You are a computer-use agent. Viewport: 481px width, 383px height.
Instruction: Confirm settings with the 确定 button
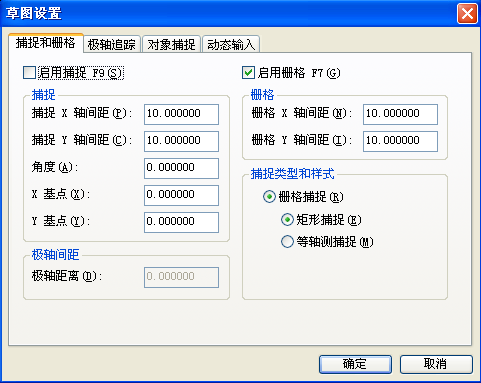(x=355, y=364)
